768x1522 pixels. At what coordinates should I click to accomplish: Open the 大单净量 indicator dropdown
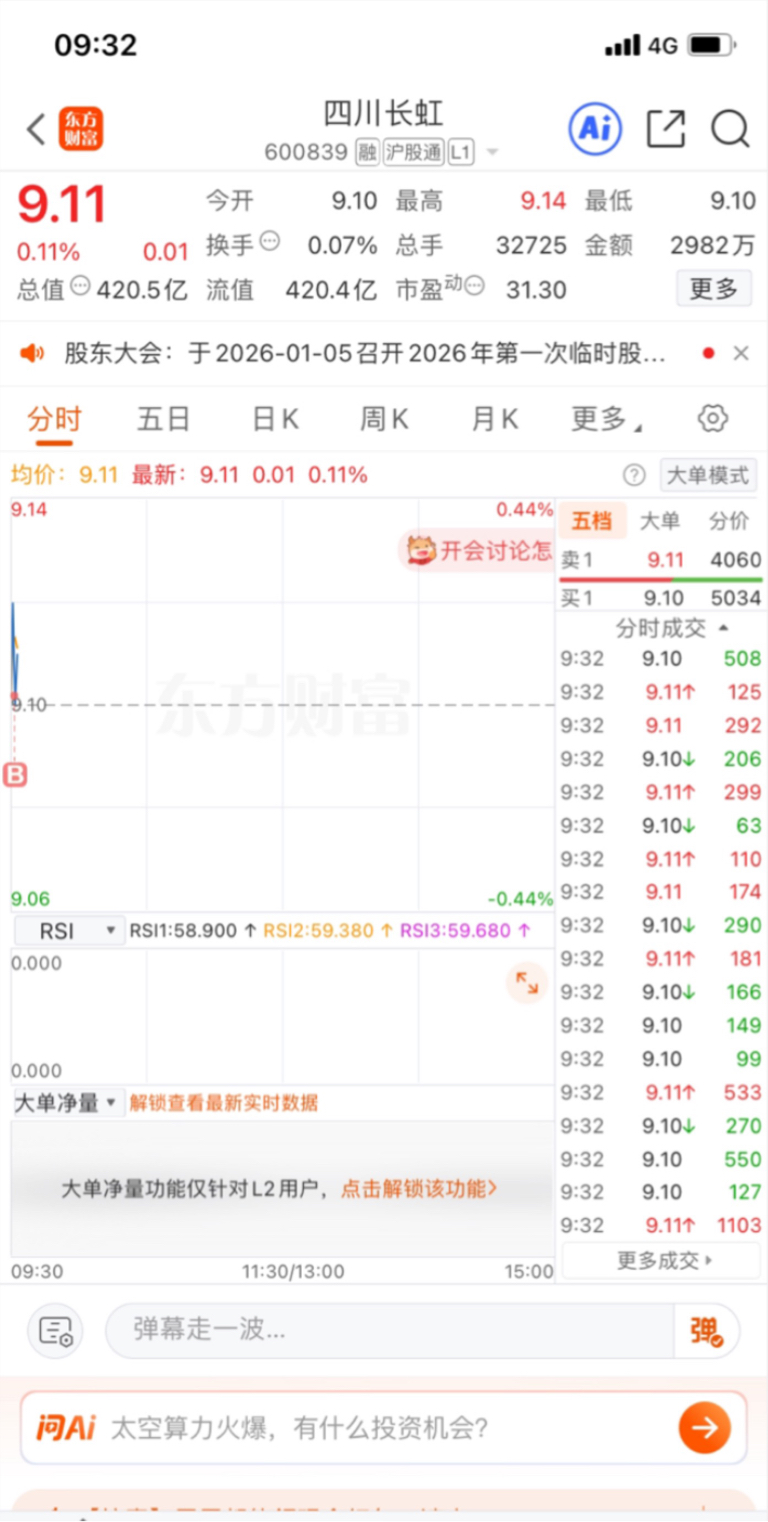coord(67,1103)
